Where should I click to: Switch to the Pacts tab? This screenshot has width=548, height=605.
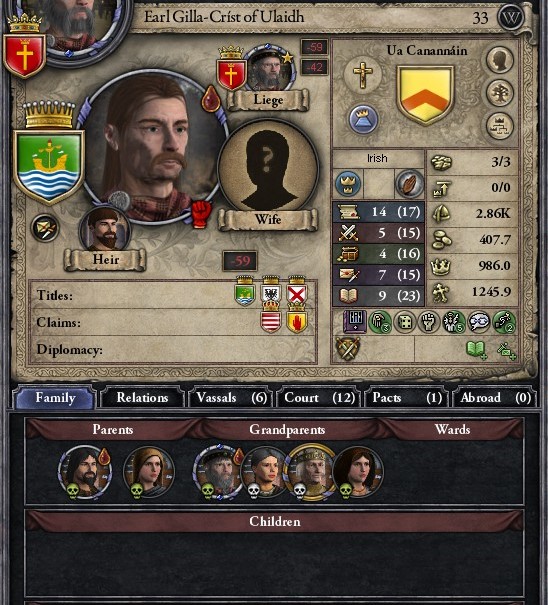pyautogui.click(x=407, y=397)
